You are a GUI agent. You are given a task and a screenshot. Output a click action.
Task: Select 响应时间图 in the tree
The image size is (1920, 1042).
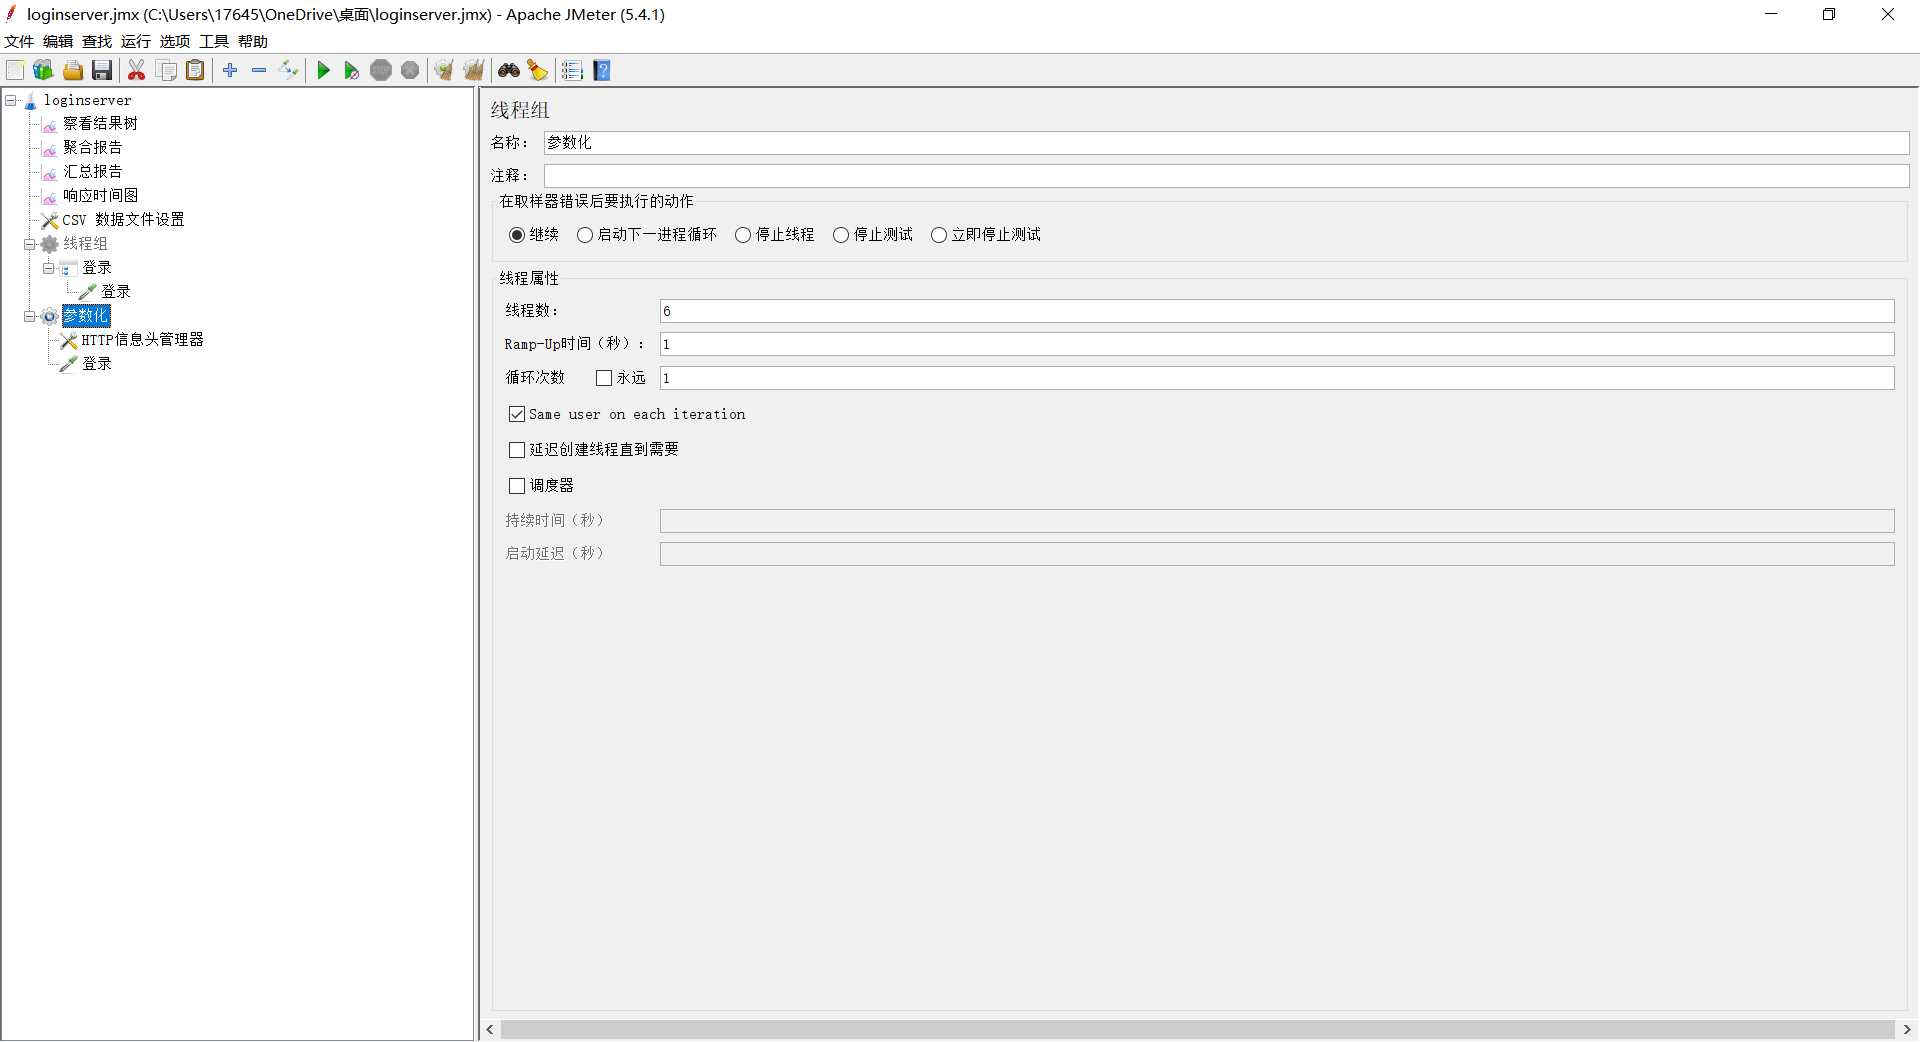(100, 195)
